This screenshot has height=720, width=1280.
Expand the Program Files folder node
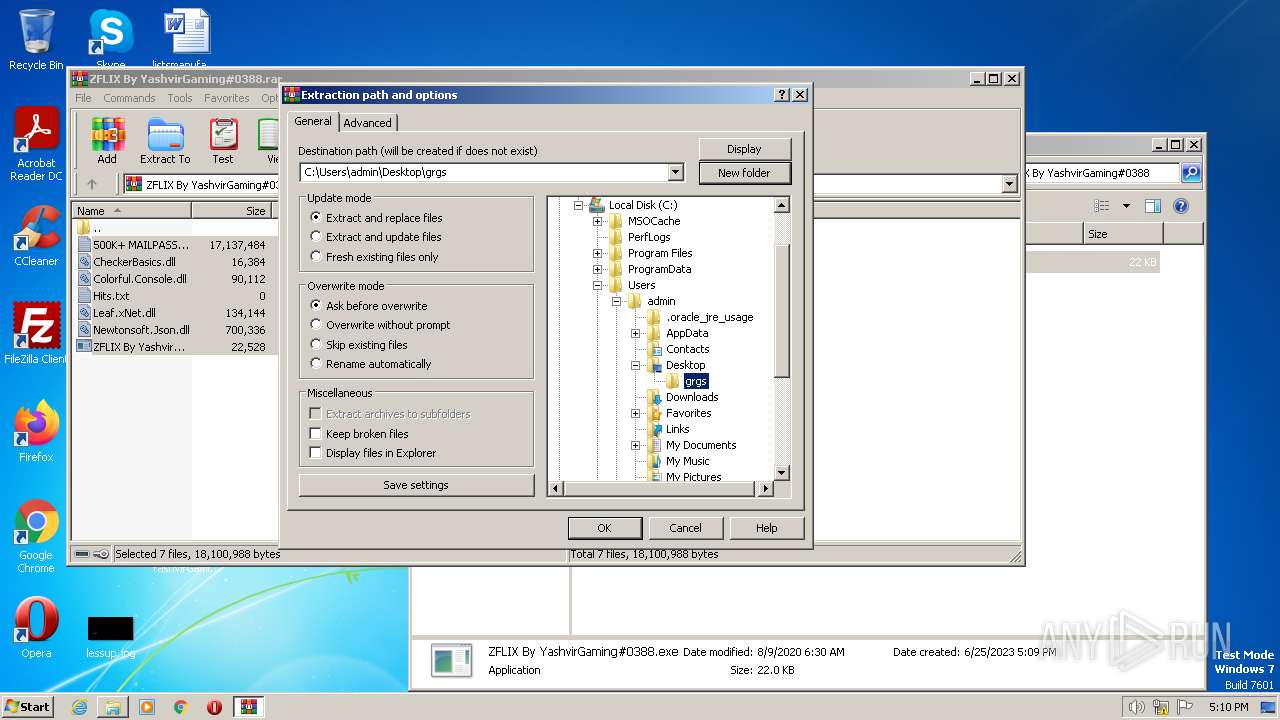coord(597,253)
